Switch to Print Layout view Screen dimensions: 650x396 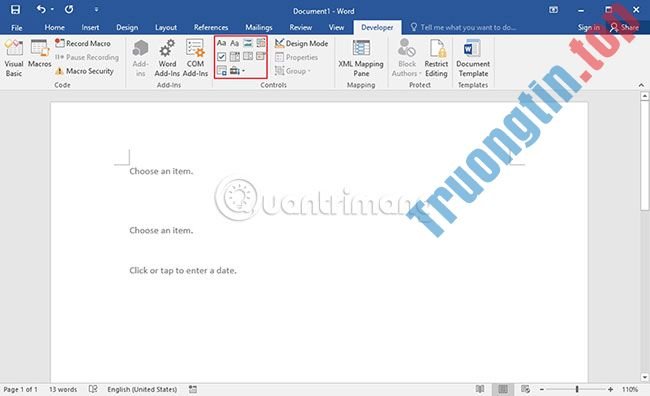[x=503, y=389]
